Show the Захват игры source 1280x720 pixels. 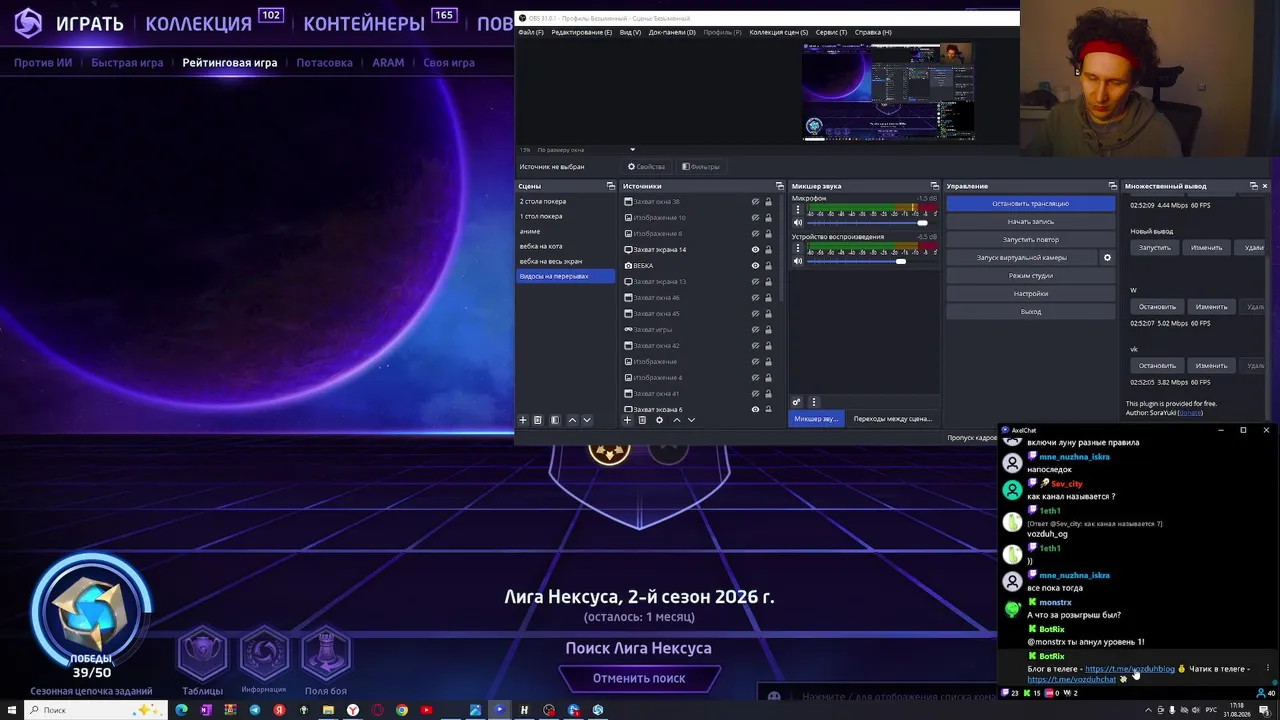(x=755, y=330)
